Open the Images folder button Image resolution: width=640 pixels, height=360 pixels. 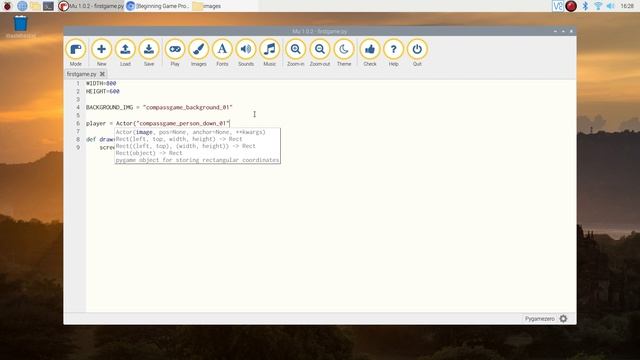(198, 53)
